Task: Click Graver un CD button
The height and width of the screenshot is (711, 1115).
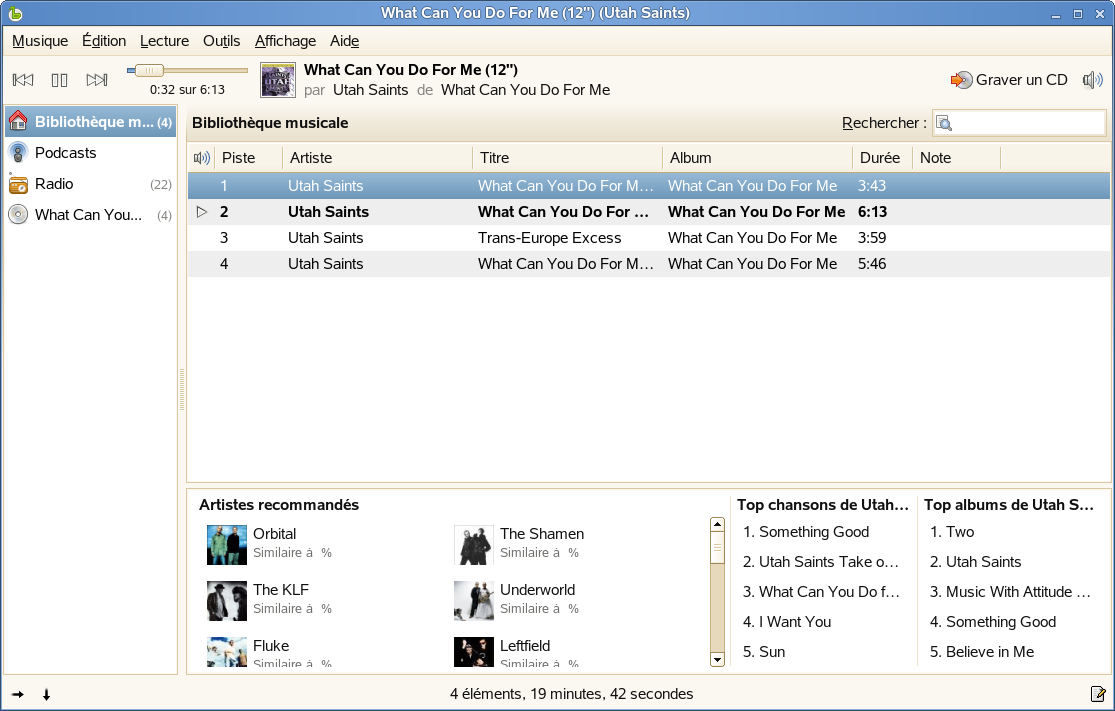Action: [x=1009, y=80]
